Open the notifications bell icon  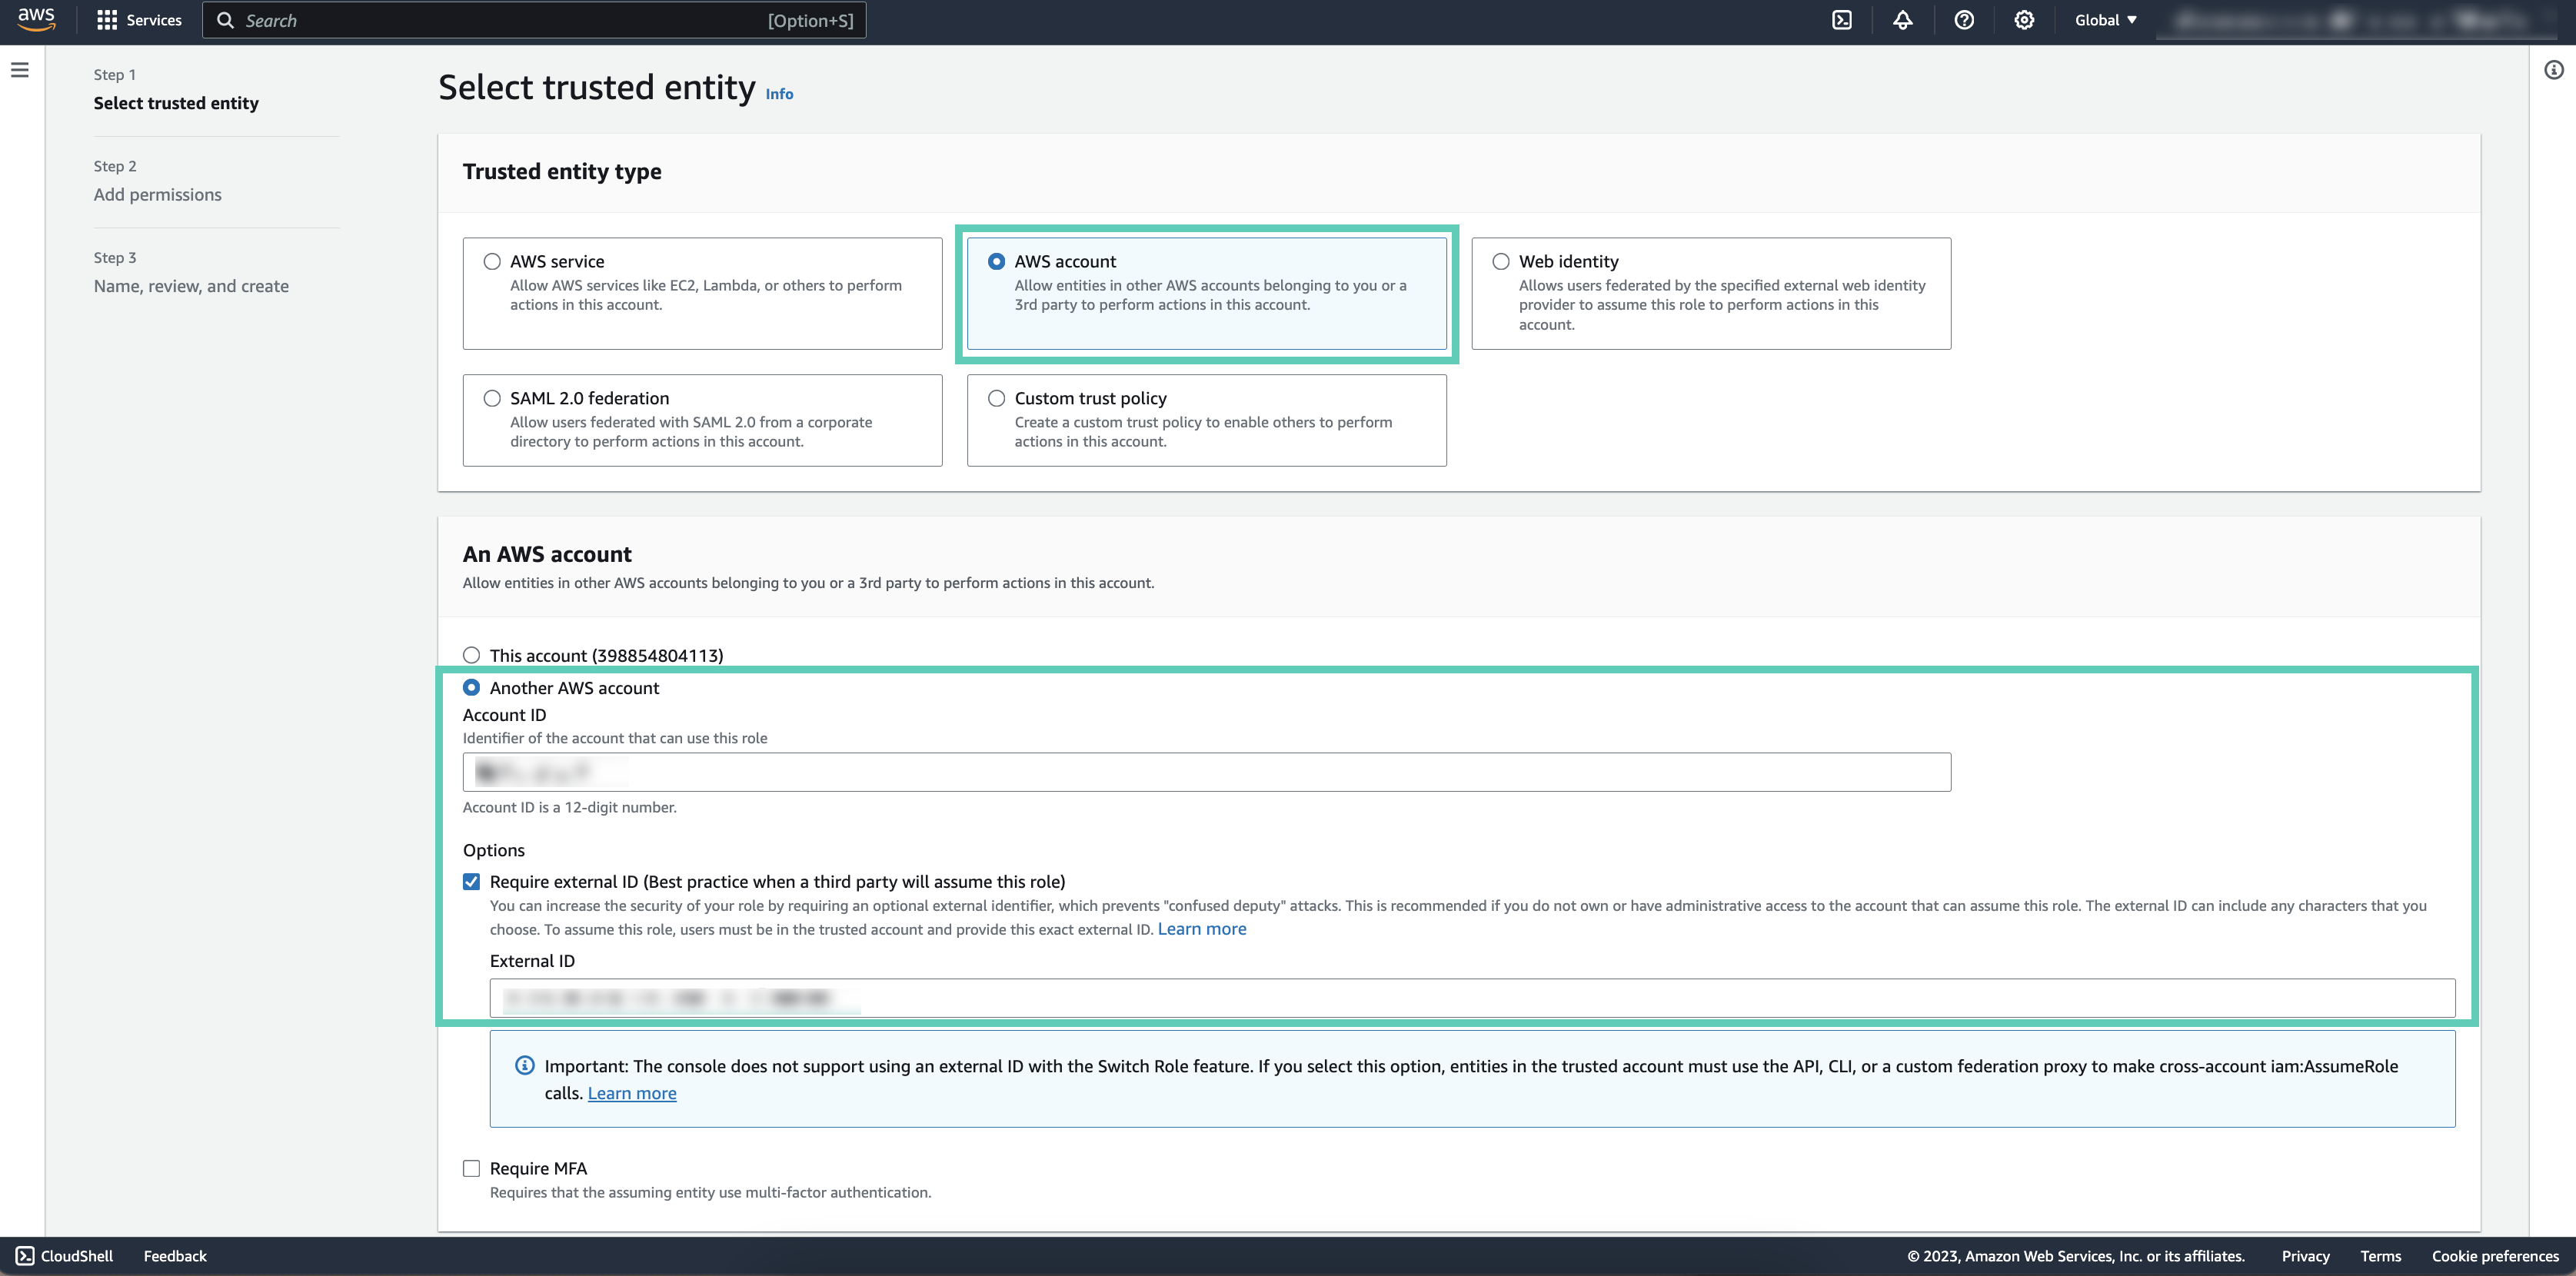(1902, 20)
